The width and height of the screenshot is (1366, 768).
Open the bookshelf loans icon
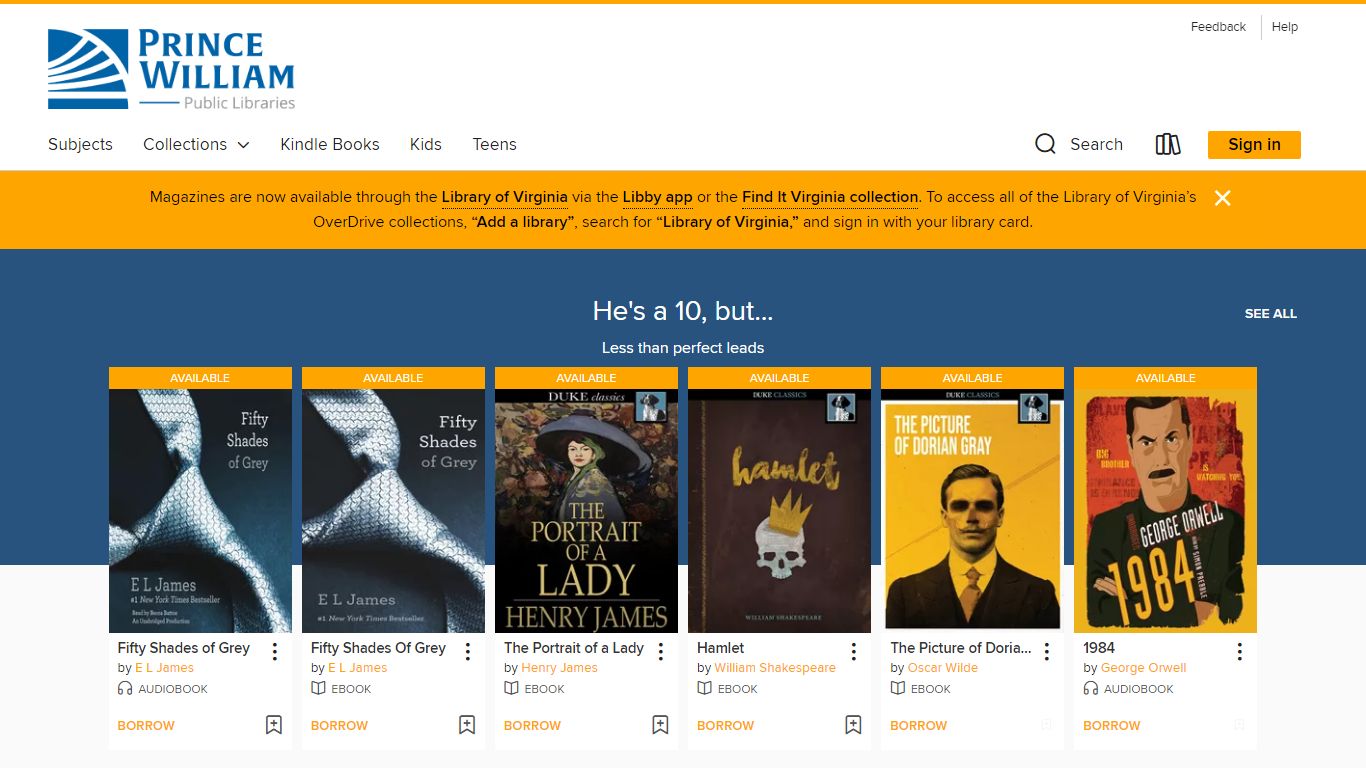(x=1168, y=144)
